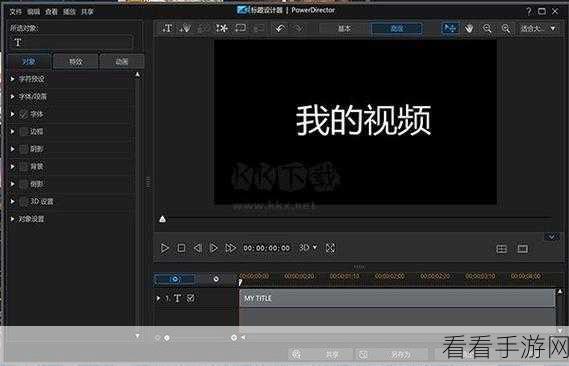Image resolution: width=569 pixels, height=366 pixels.
Task: Step forward to the next frame
Action: coord(214,248)
